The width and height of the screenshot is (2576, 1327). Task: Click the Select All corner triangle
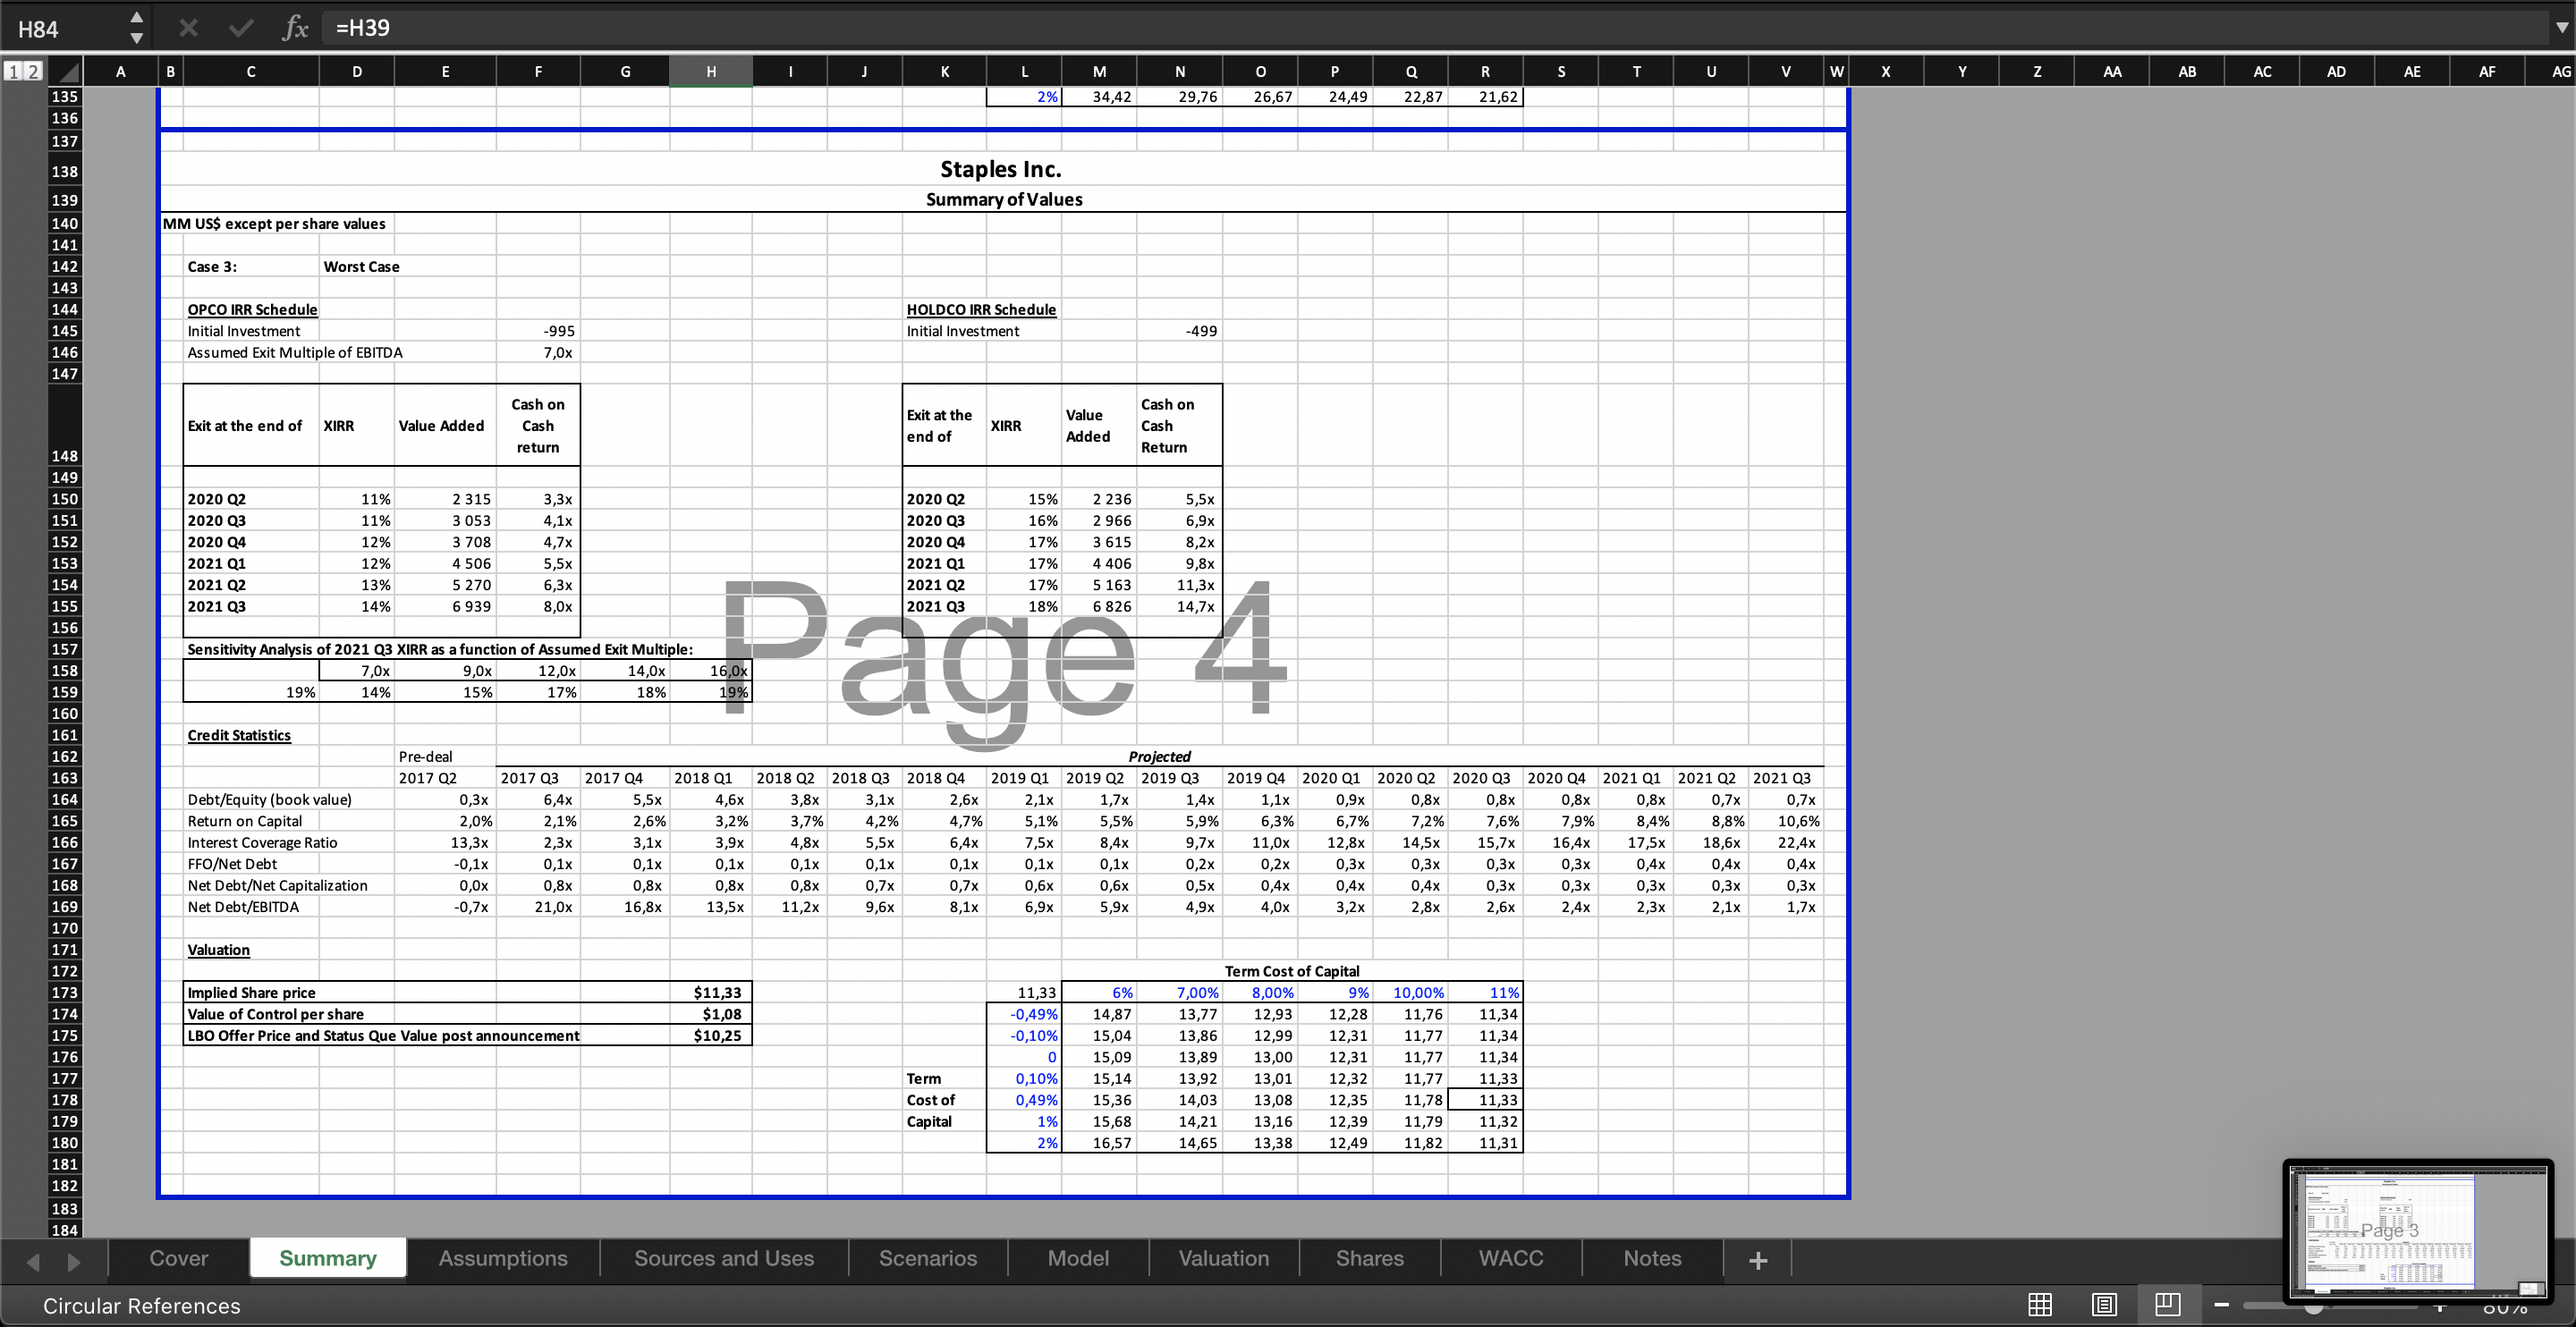coord(65,72)
